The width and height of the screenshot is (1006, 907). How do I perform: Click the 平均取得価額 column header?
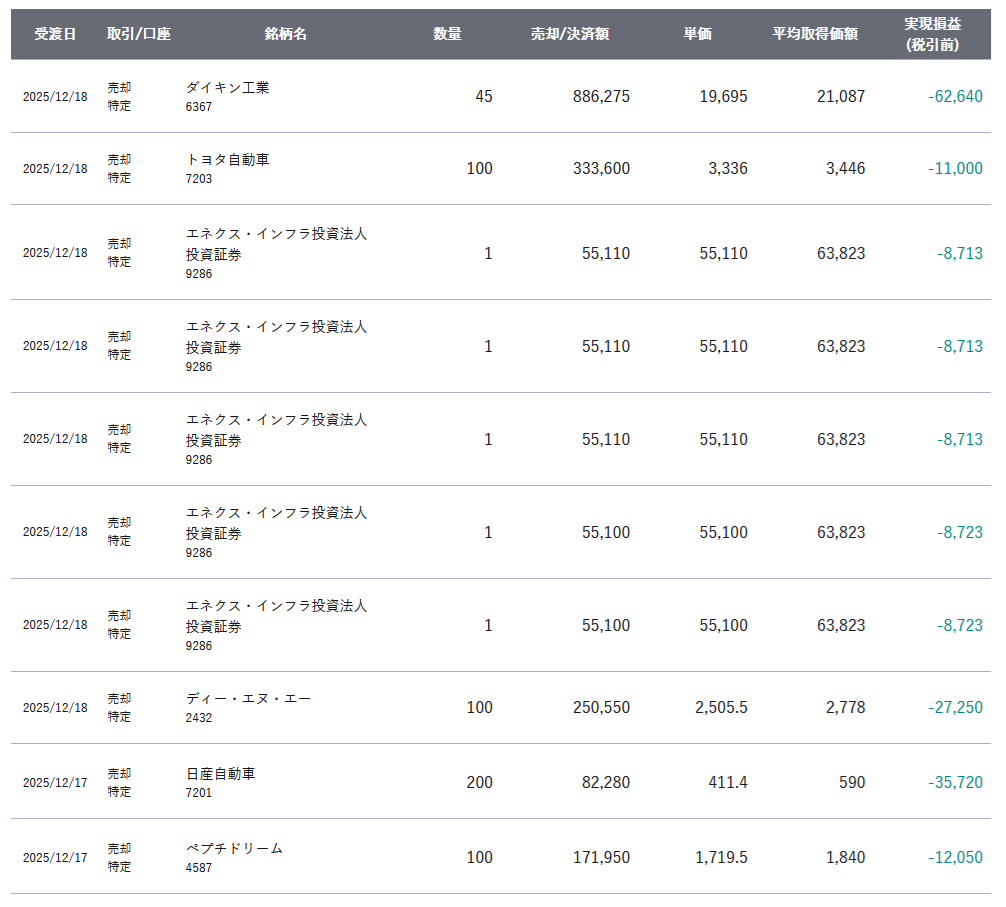(x=815, y=34)
